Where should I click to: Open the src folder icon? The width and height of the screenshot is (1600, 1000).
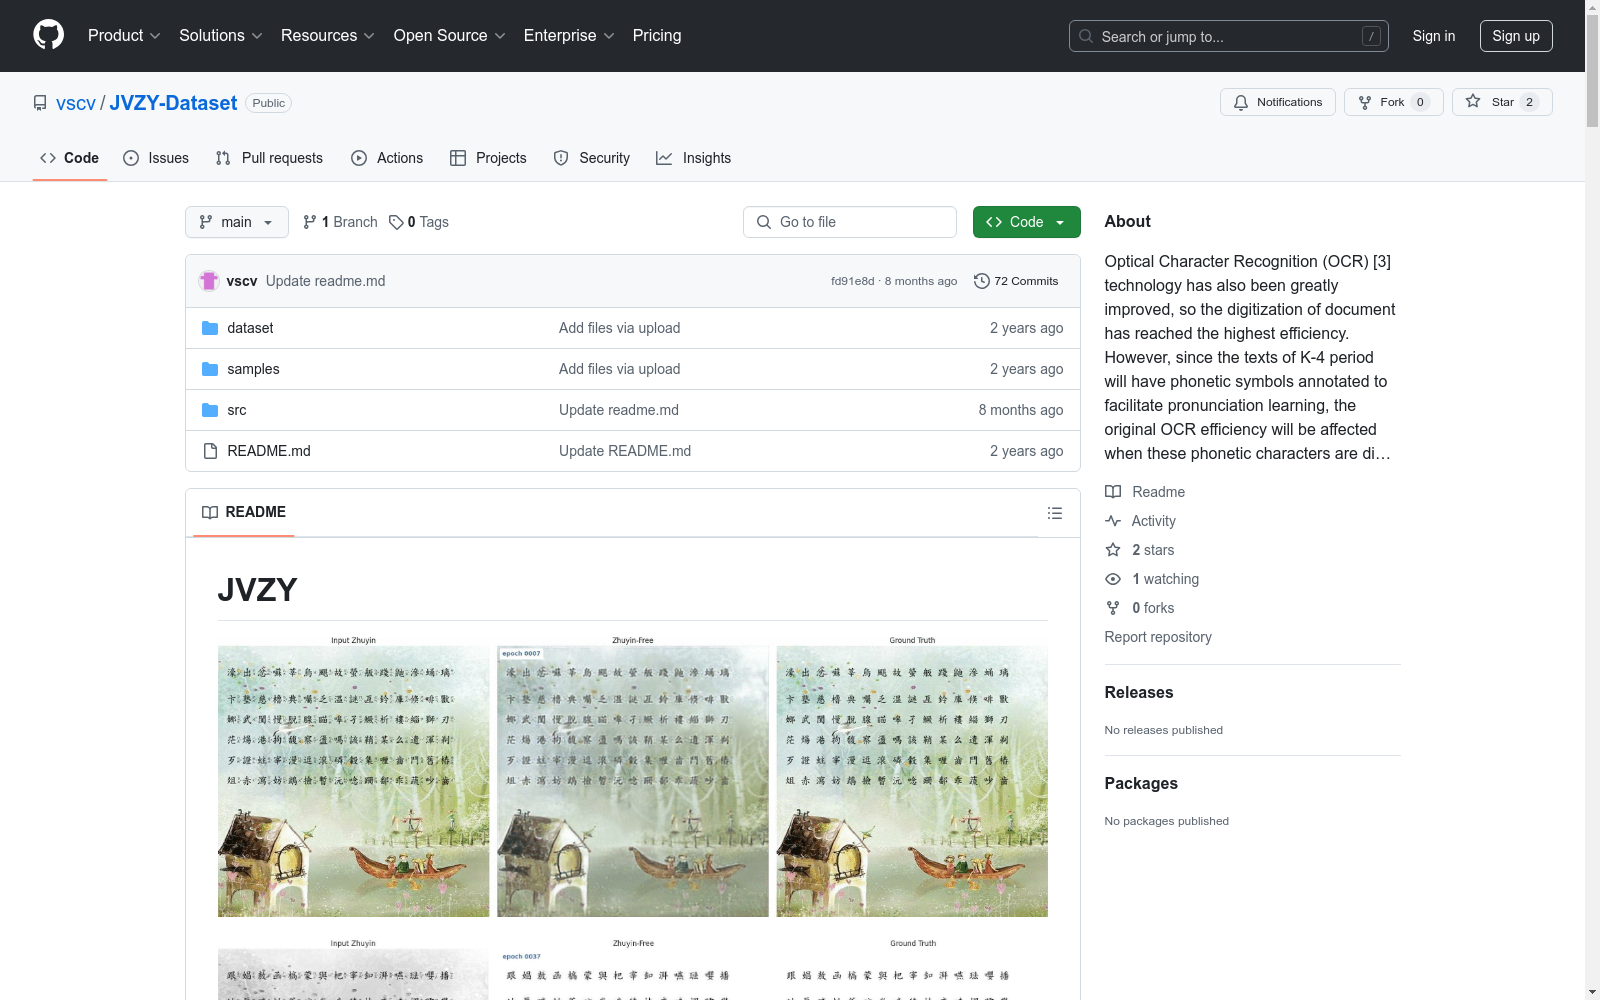coord(210,410)
